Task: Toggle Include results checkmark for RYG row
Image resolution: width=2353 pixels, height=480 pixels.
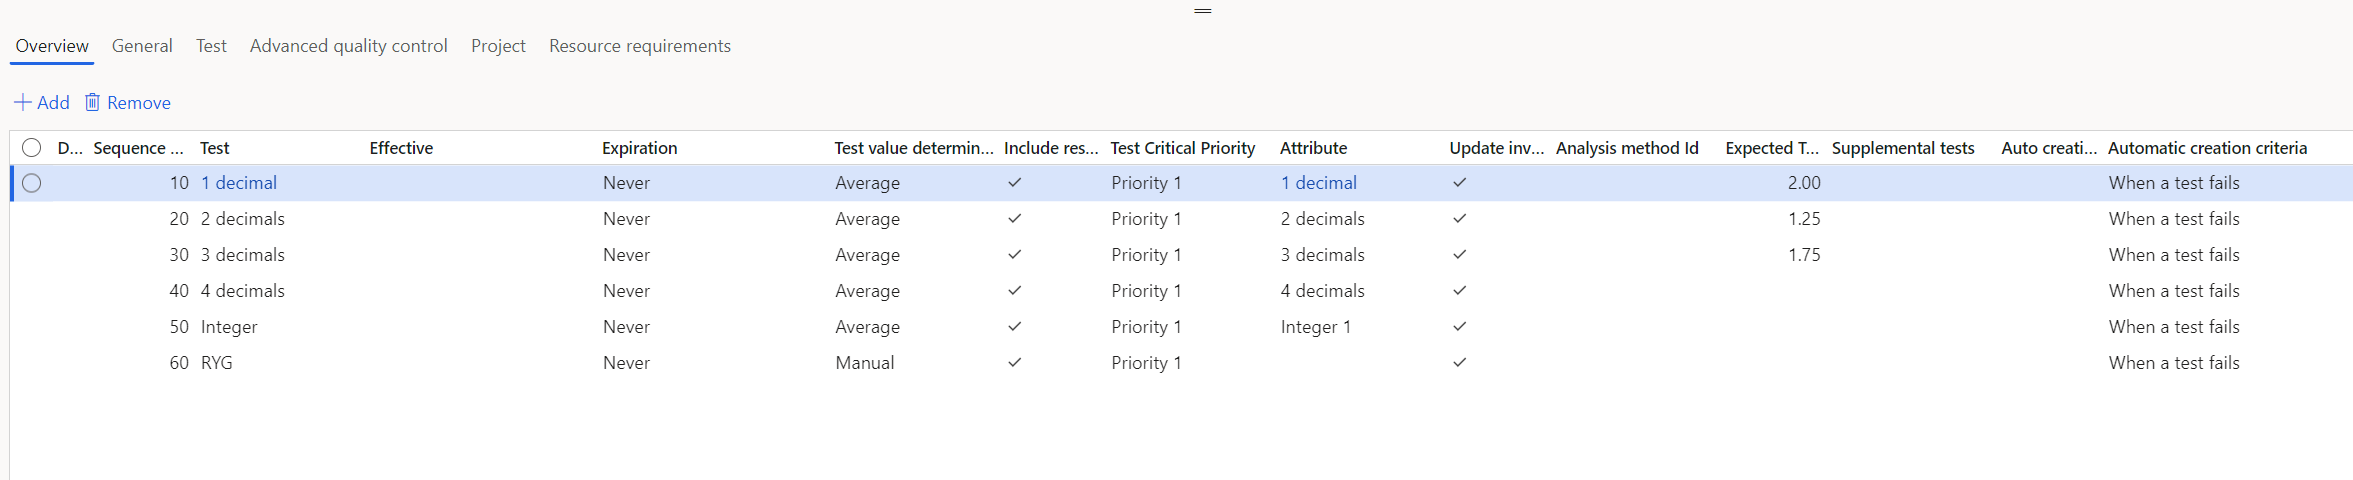Action: 1014,363
